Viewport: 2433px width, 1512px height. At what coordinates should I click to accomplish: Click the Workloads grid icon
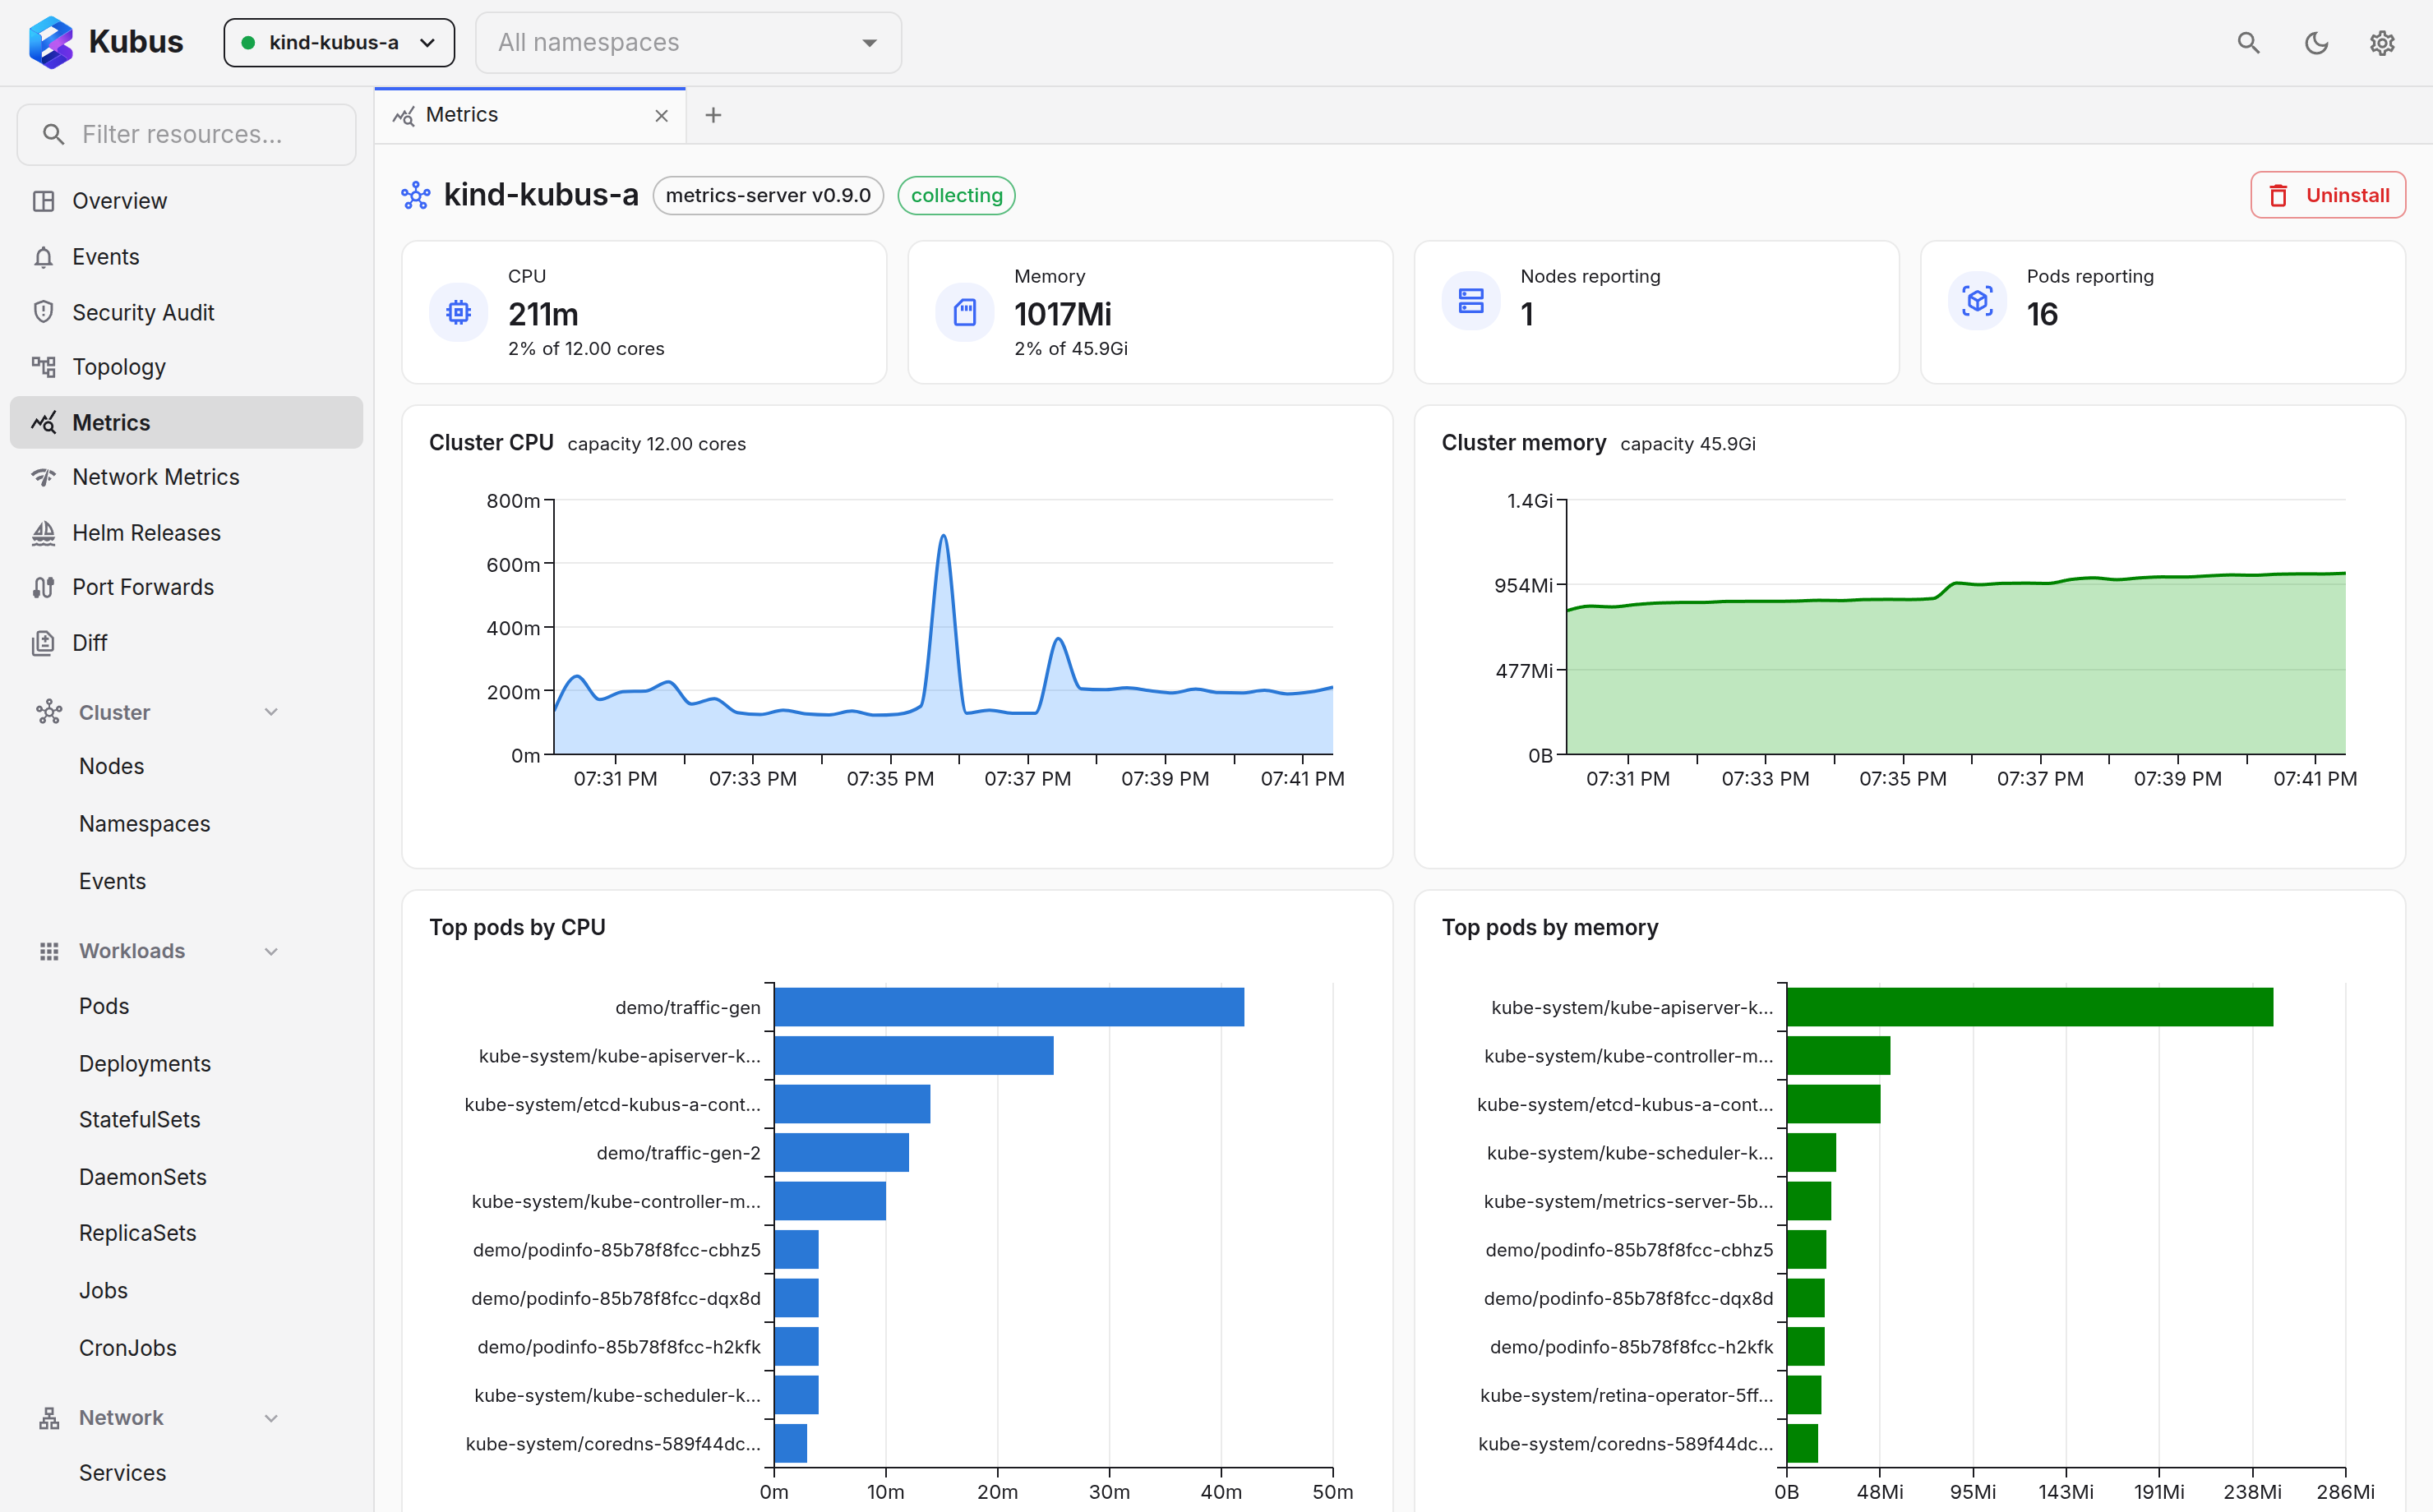coord(49,951)
